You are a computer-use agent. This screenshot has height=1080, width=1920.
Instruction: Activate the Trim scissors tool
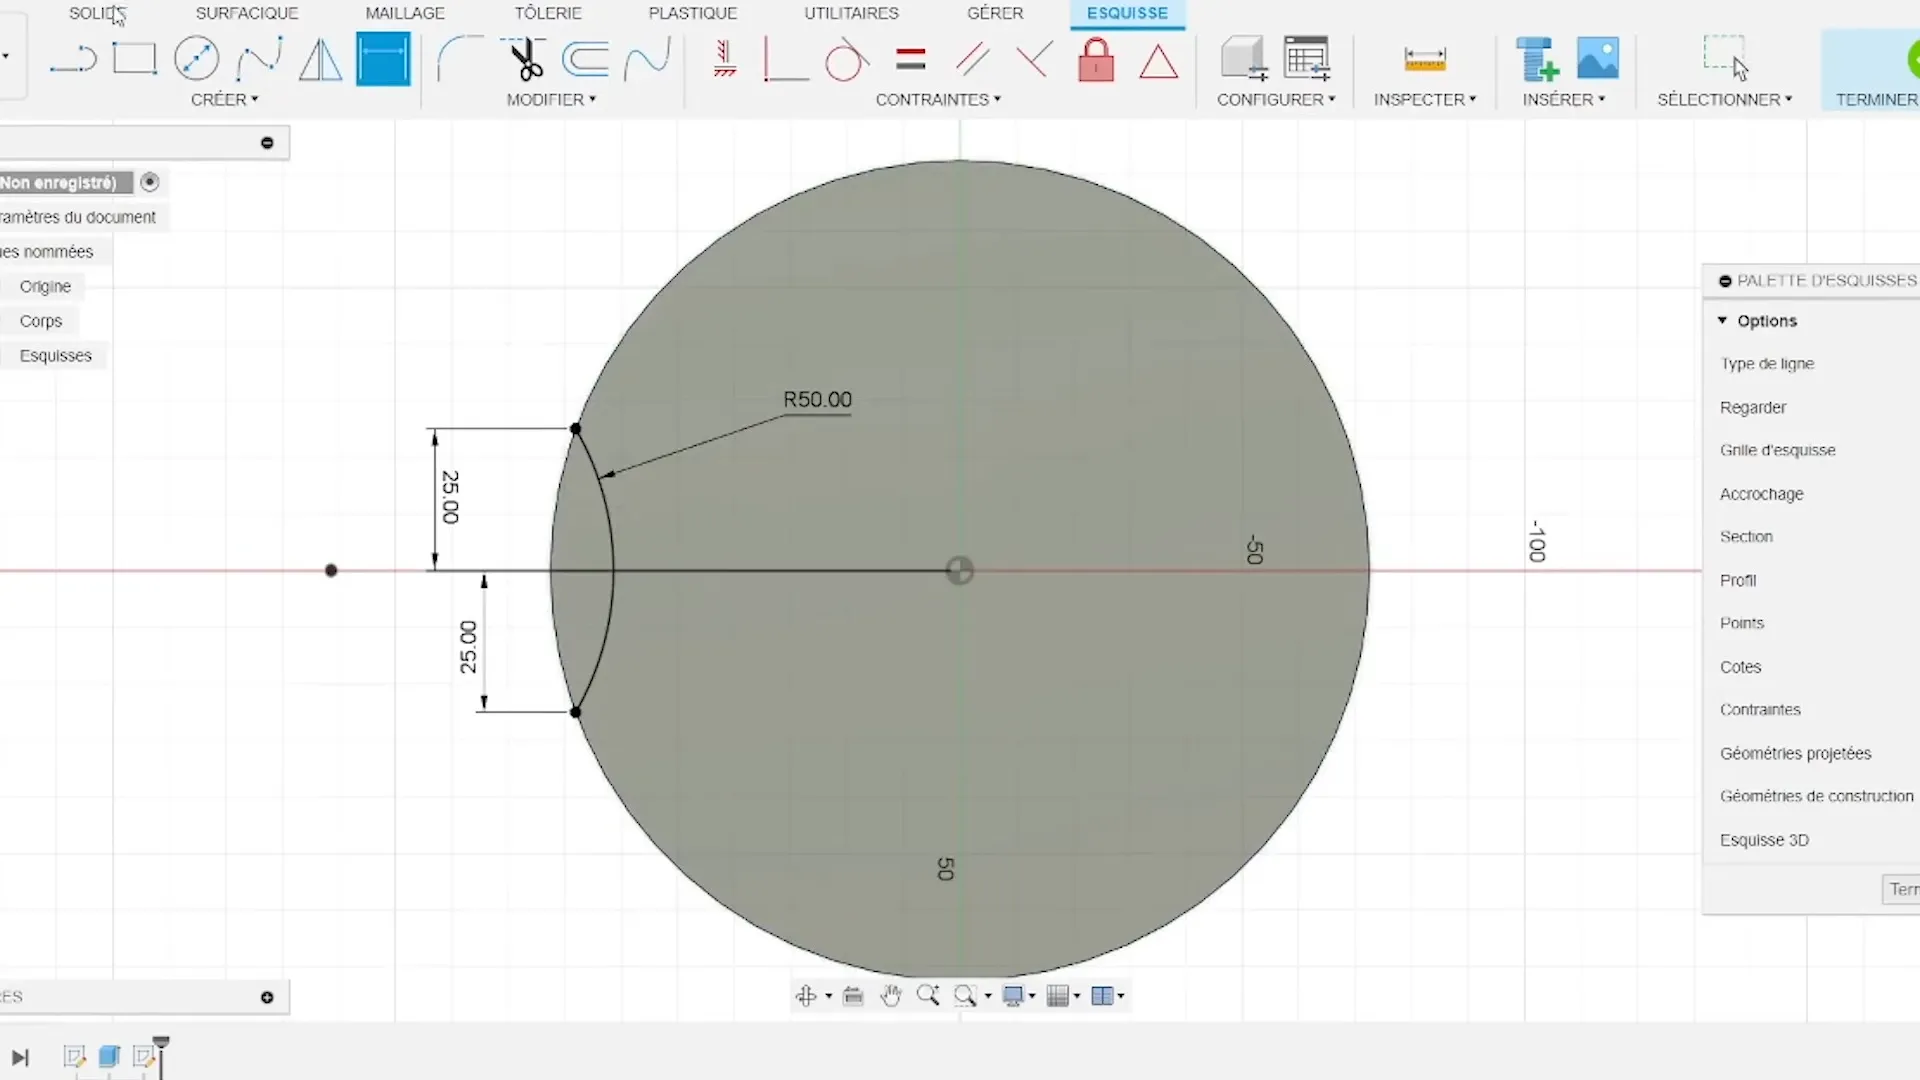pyautogui.click(x=524, y=59)
